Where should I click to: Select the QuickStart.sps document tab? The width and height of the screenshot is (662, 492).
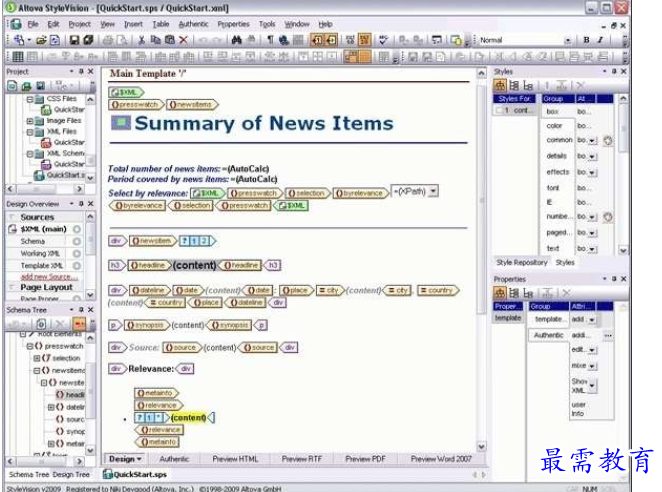pyautogui.click(x=135, y=474)
